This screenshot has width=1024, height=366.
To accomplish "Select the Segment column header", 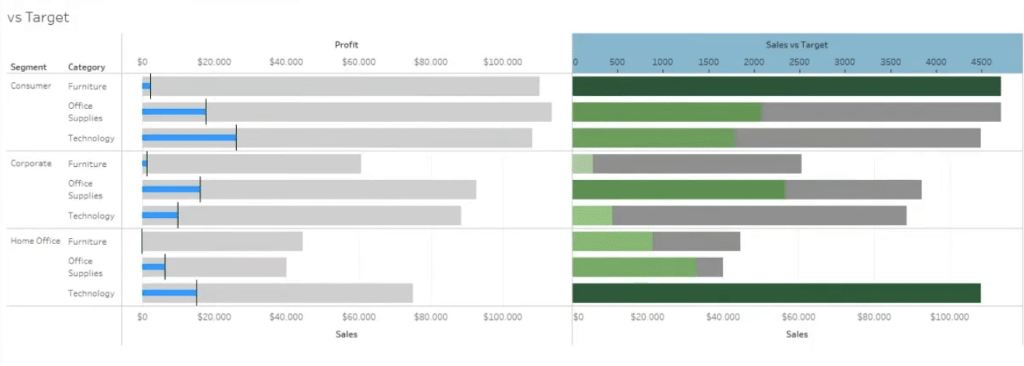I will coord(29,67).
